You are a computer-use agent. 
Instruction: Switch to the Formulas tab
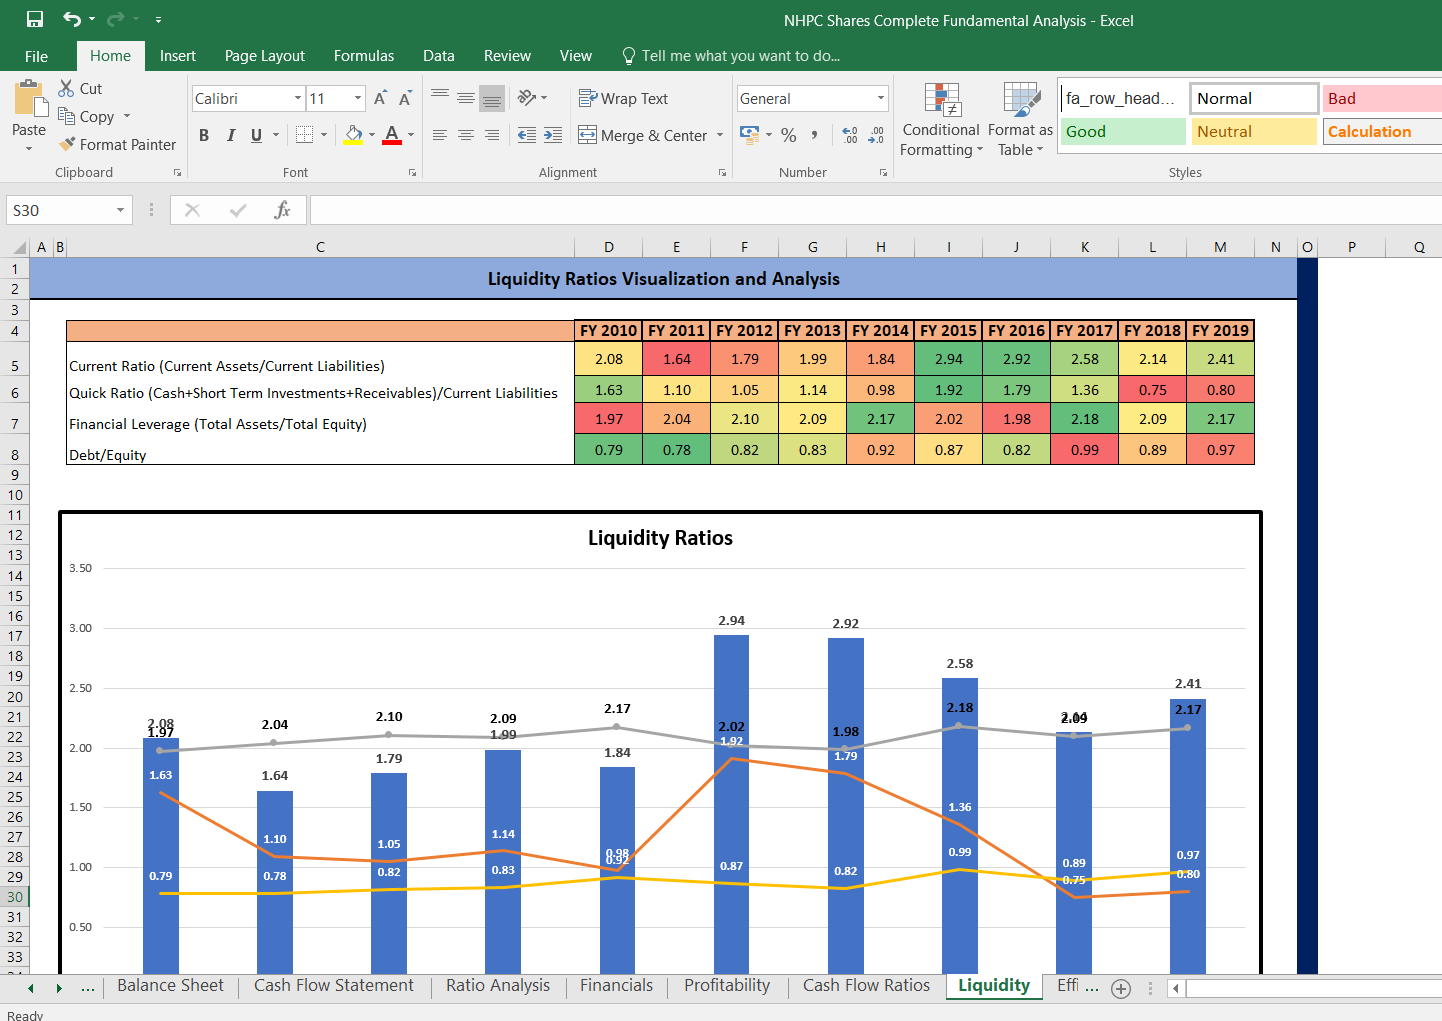click(x=364, y=56)
